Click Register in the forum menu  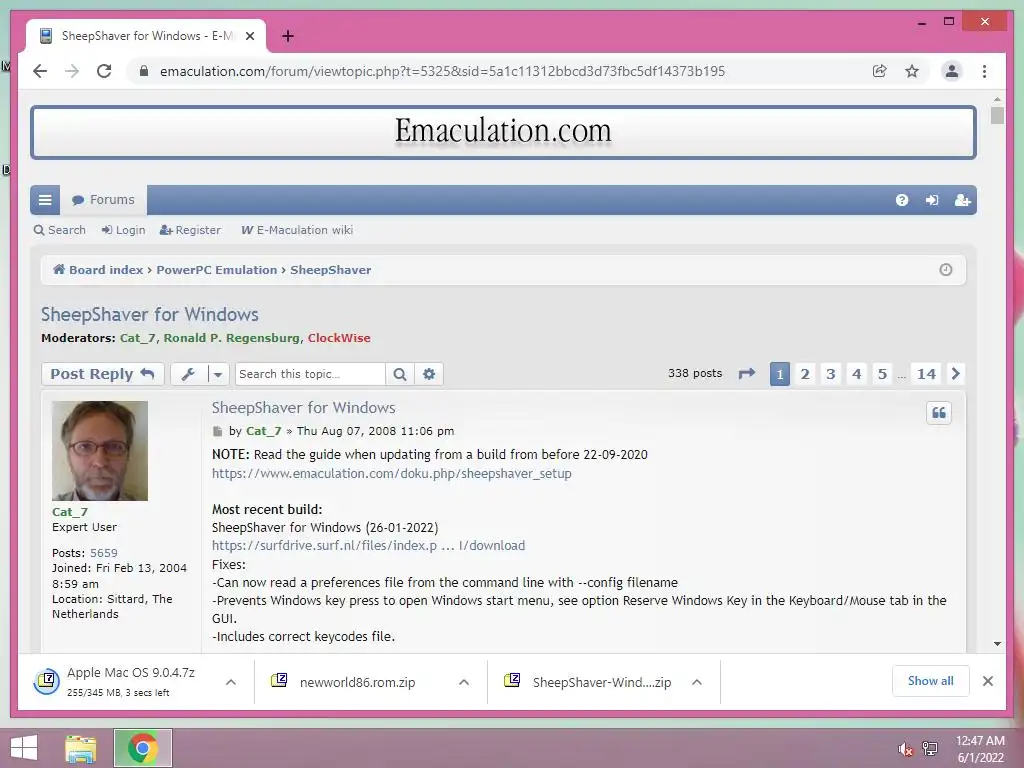[190, 230]
